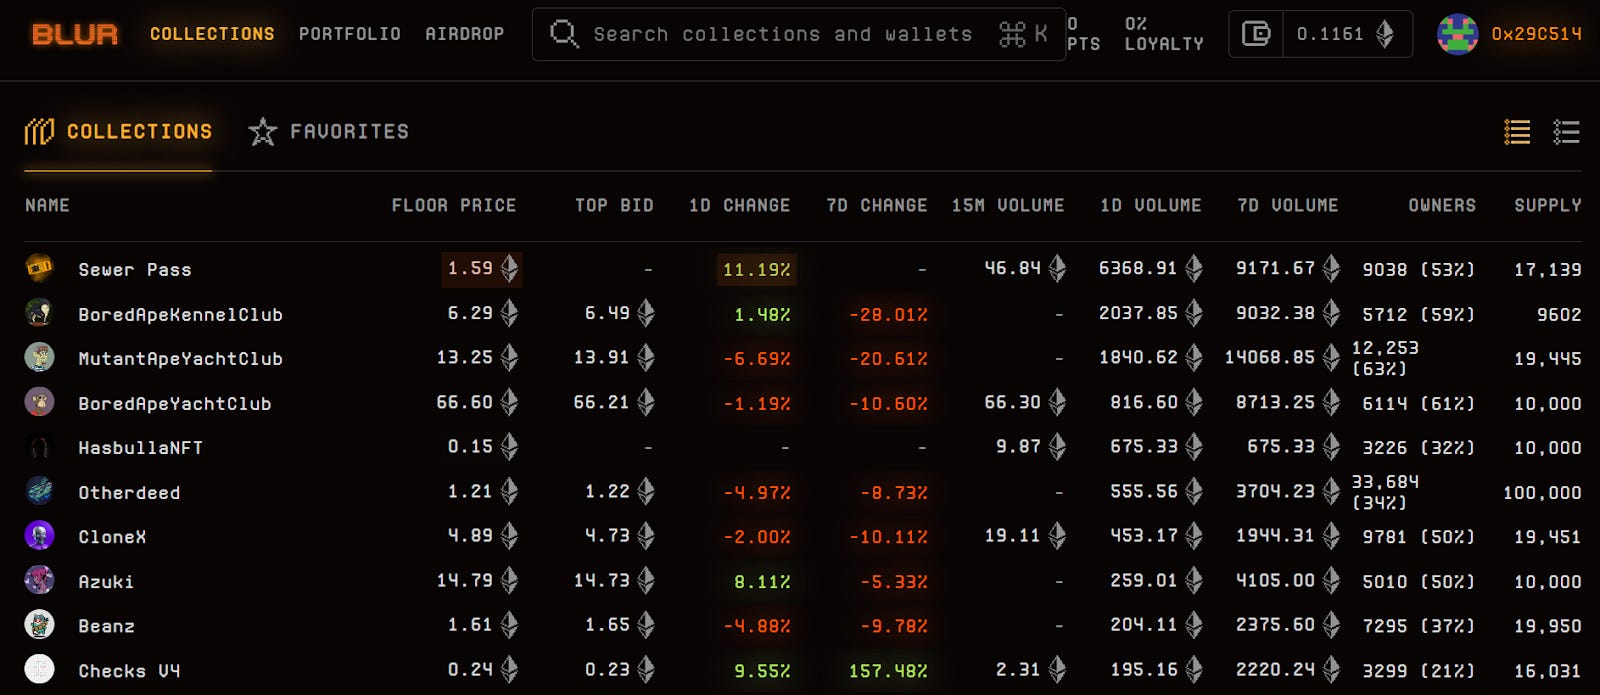Click the MutantApeYachtClub thumbnail
Image resolution: width=1600 pixels, height=695 pixels.
pyautogui.click(x=39, y=357)
